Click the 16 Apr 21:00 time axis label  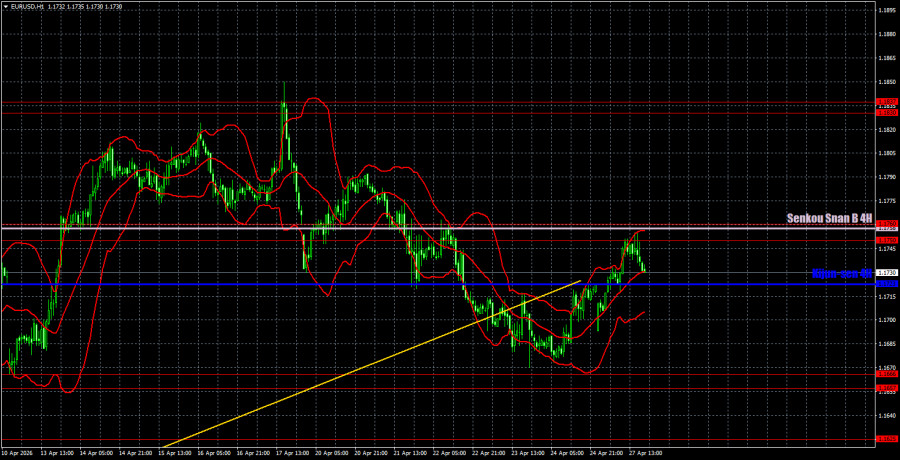pyautogui.click(x=255, y=453)
